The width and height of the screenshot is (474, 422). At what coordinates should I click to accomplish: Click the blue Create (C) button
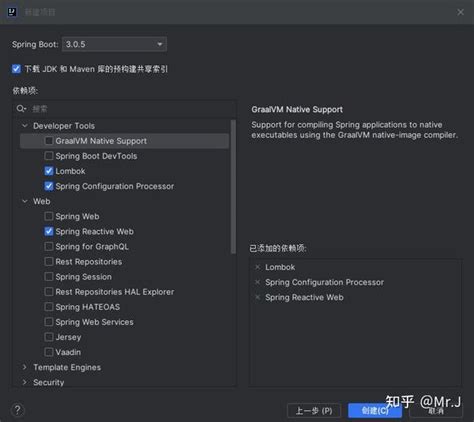375,411
